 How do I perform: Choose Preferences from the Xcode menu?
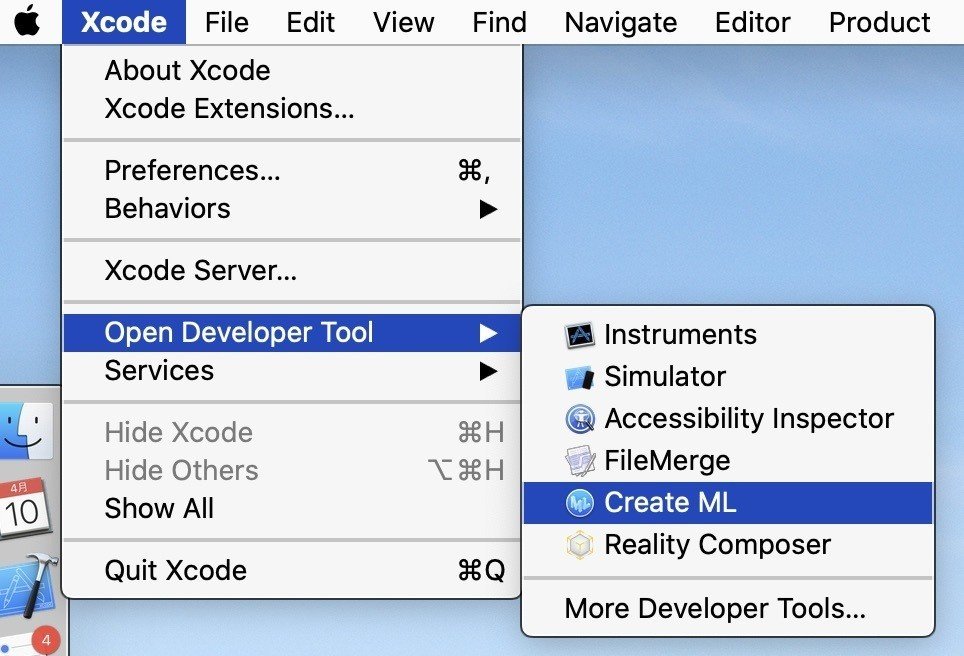coord(192,171)
